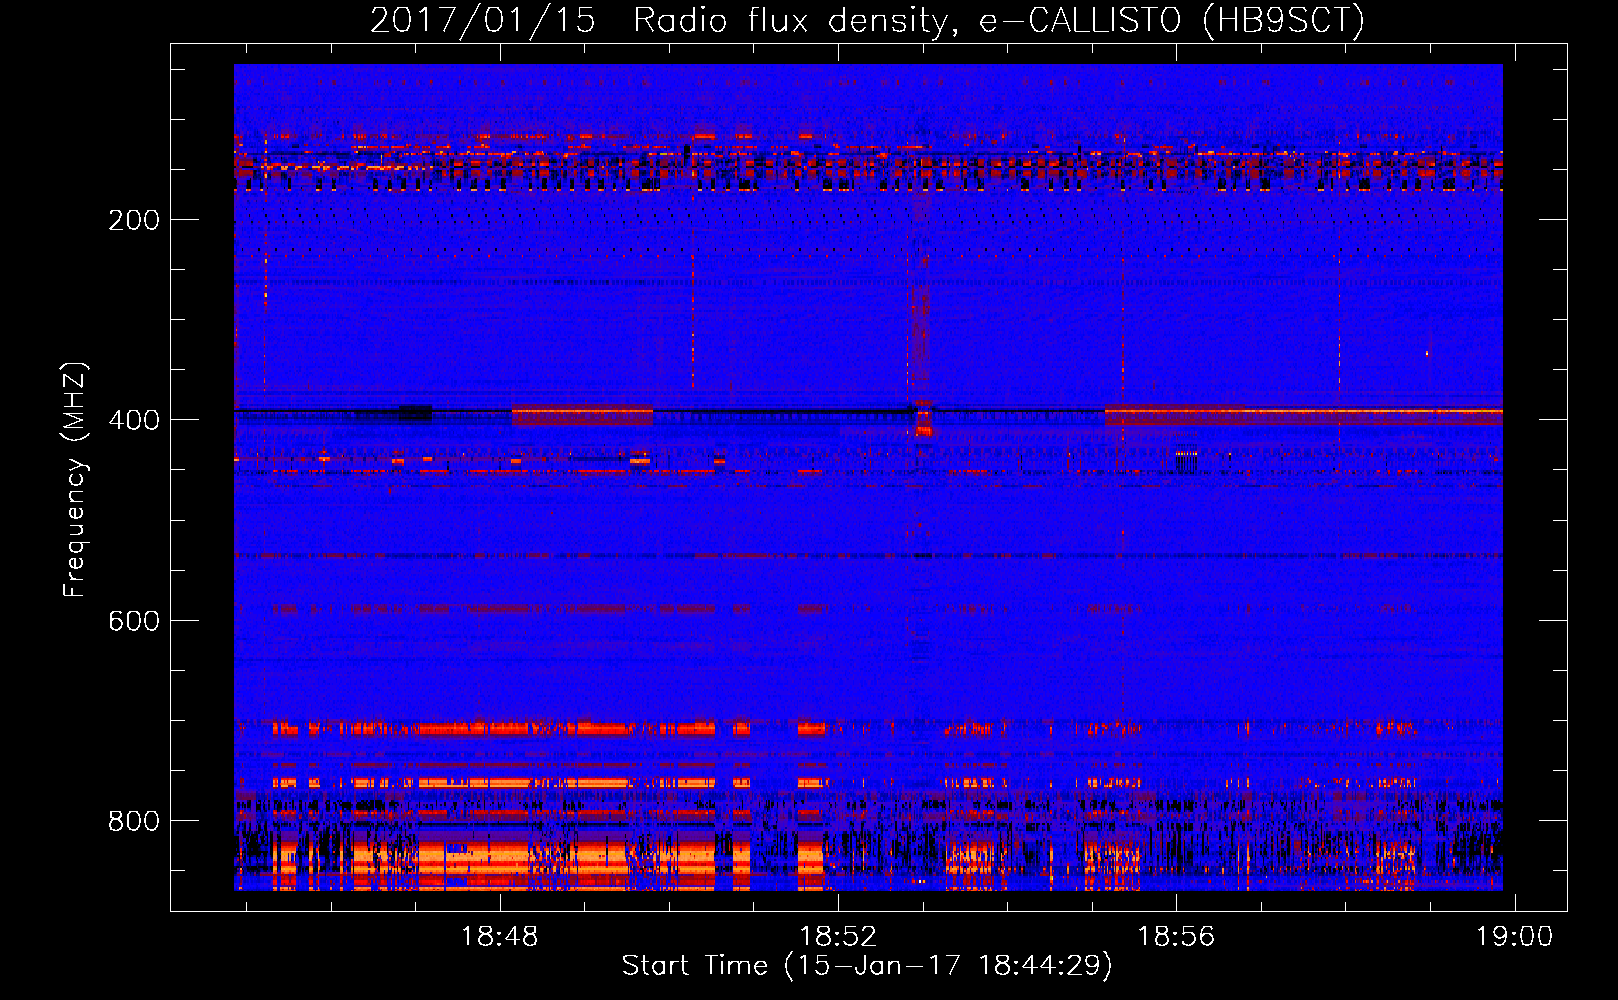Click the '200' frequency tick label

[134, 220]
